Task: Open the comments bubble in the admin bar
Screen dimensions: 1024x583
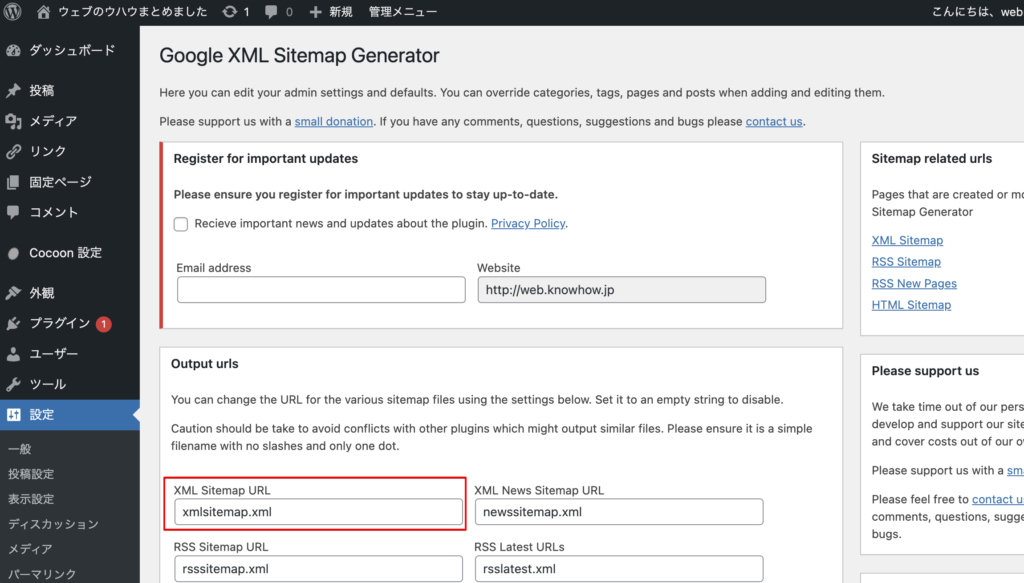Action: [x=271, y=12]
